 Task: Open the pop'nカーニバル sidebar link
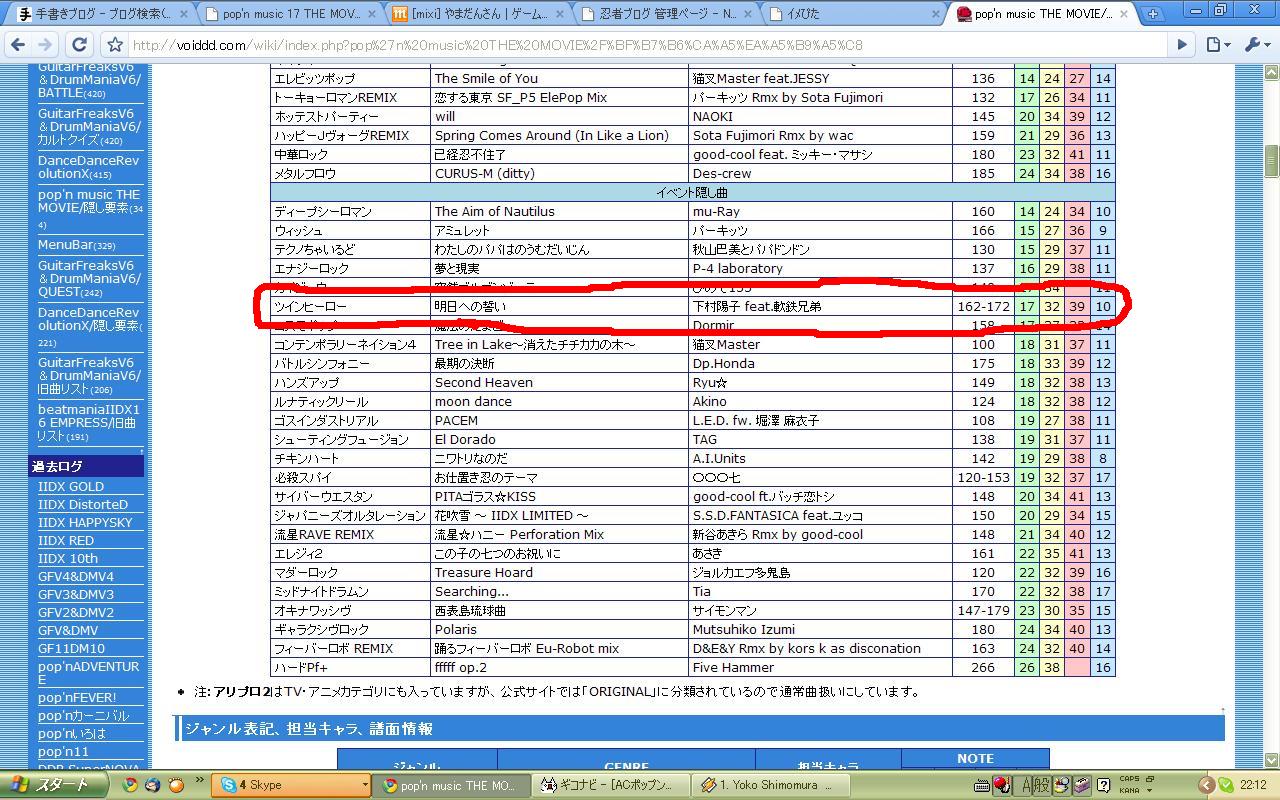(x=84, y=715)
